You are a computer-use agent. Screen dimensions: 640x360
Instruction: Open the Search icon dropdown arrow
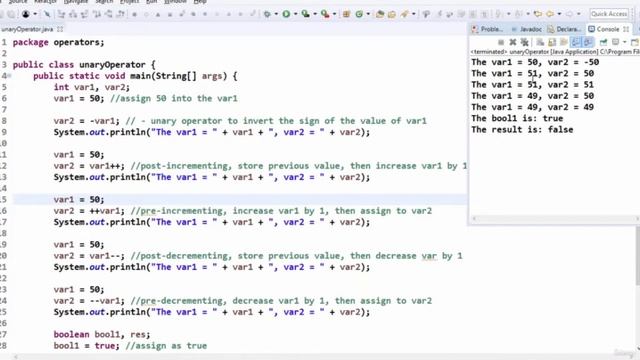click(x=413, y=14)
